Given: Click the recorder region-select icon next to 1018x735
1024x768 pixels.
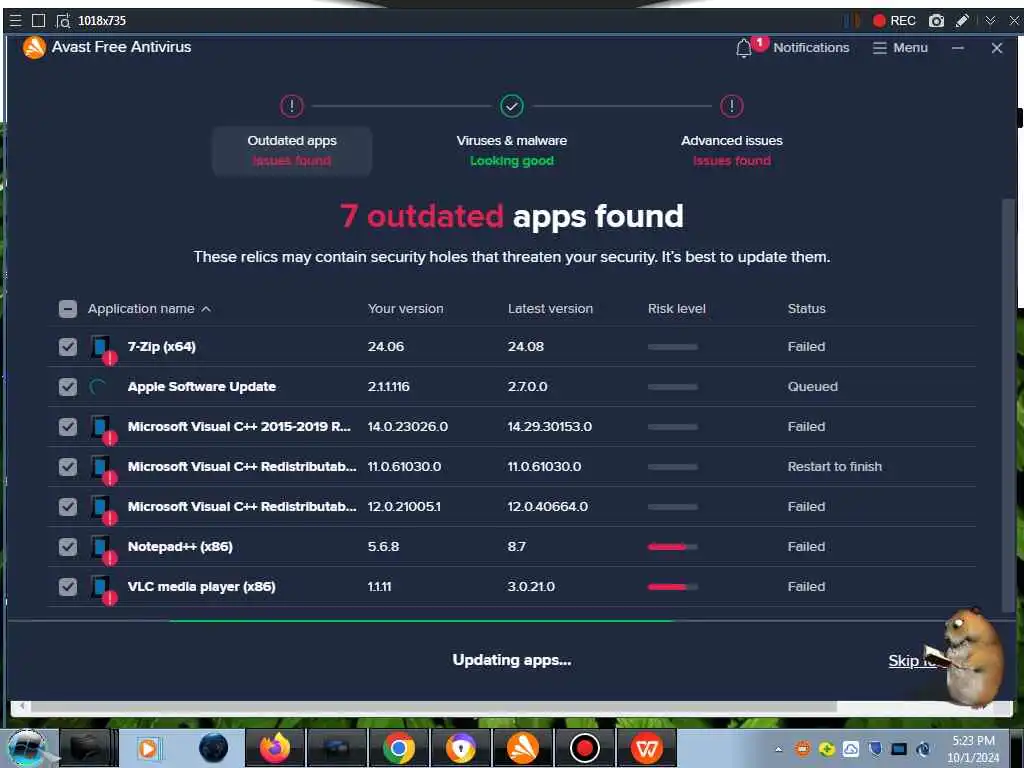Looking at the screenshot, I should tap(63, 21).
